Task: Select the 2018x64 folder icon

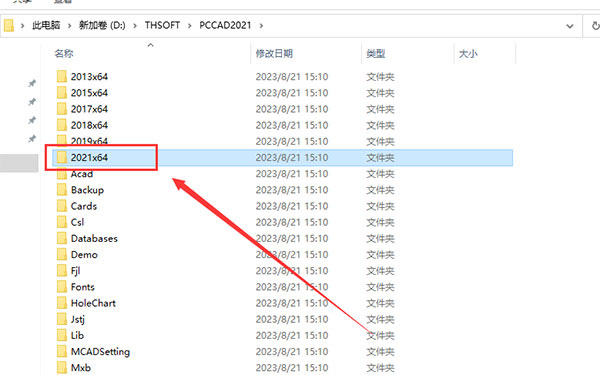Action: point(62,125)
